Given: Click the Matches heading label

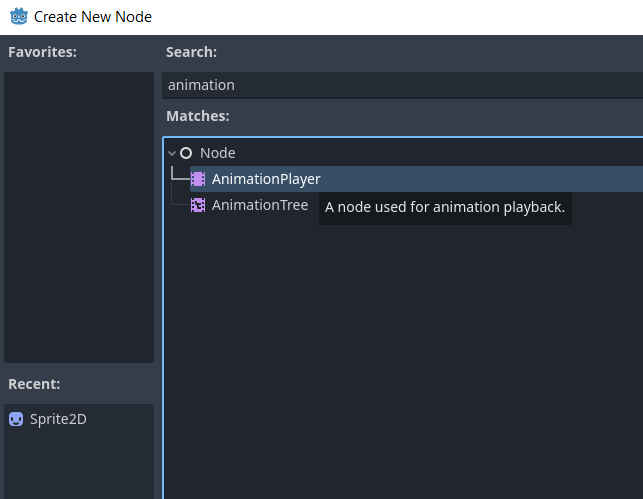Looking at the screenshot, I should pos(198,116).
